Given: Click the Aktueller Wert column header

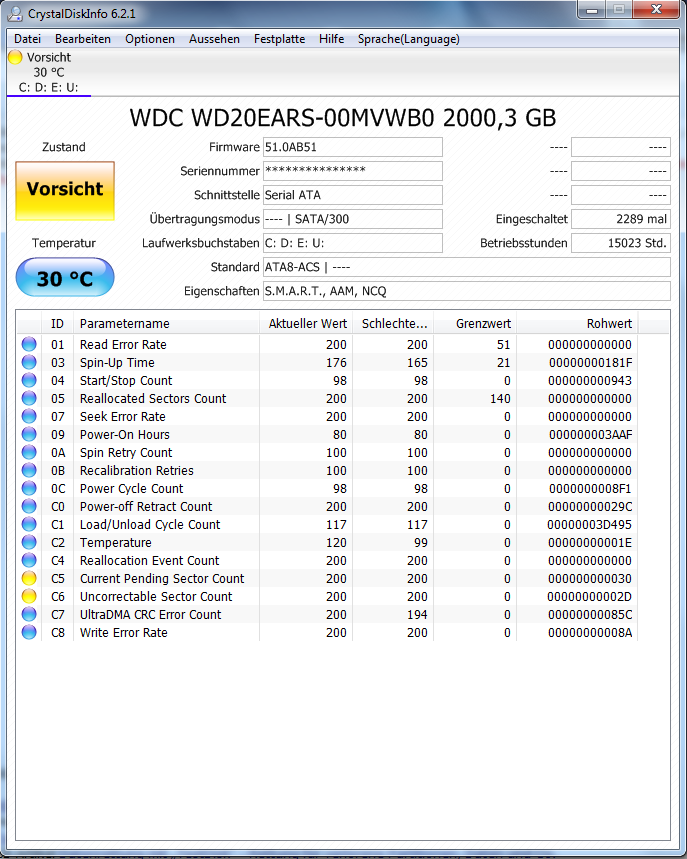Looking at the screenshot, I should (x=306, y=324).
